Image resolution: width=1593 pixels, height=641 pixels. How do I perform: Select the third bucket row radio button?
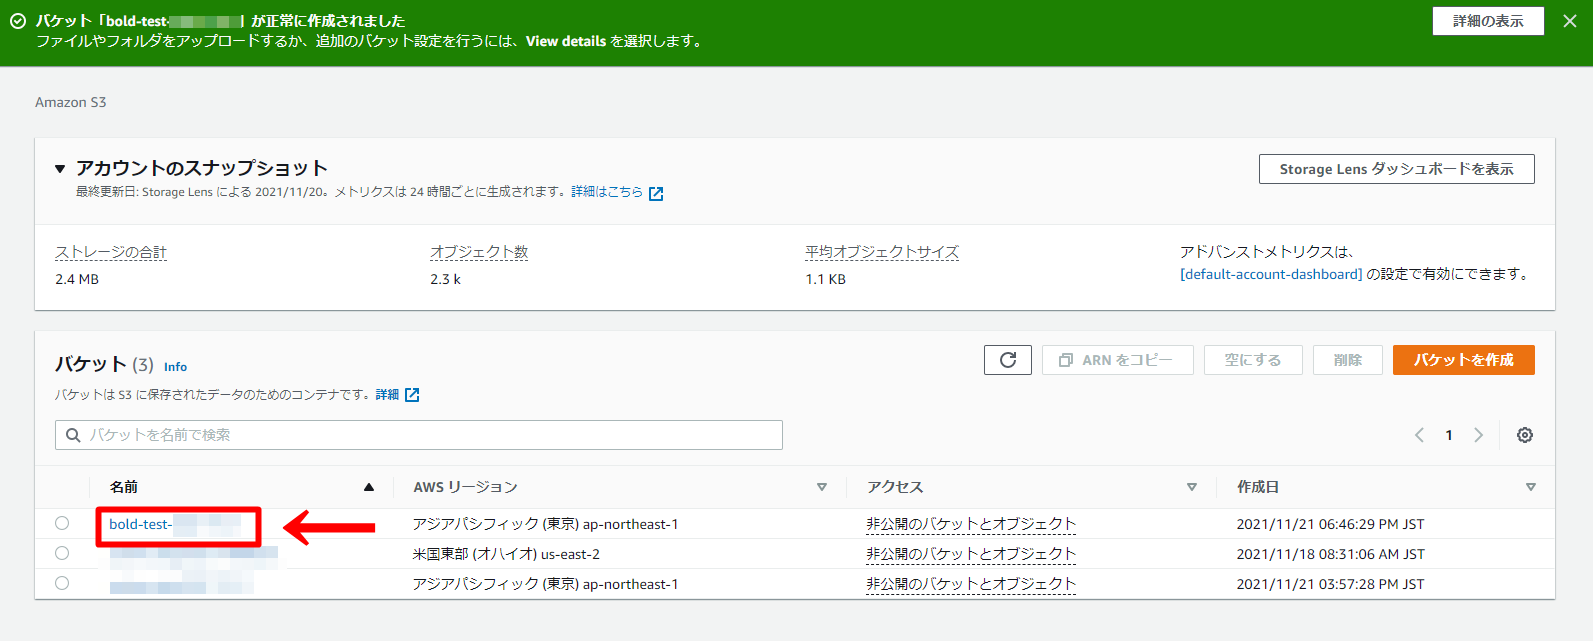pos(62,583)
